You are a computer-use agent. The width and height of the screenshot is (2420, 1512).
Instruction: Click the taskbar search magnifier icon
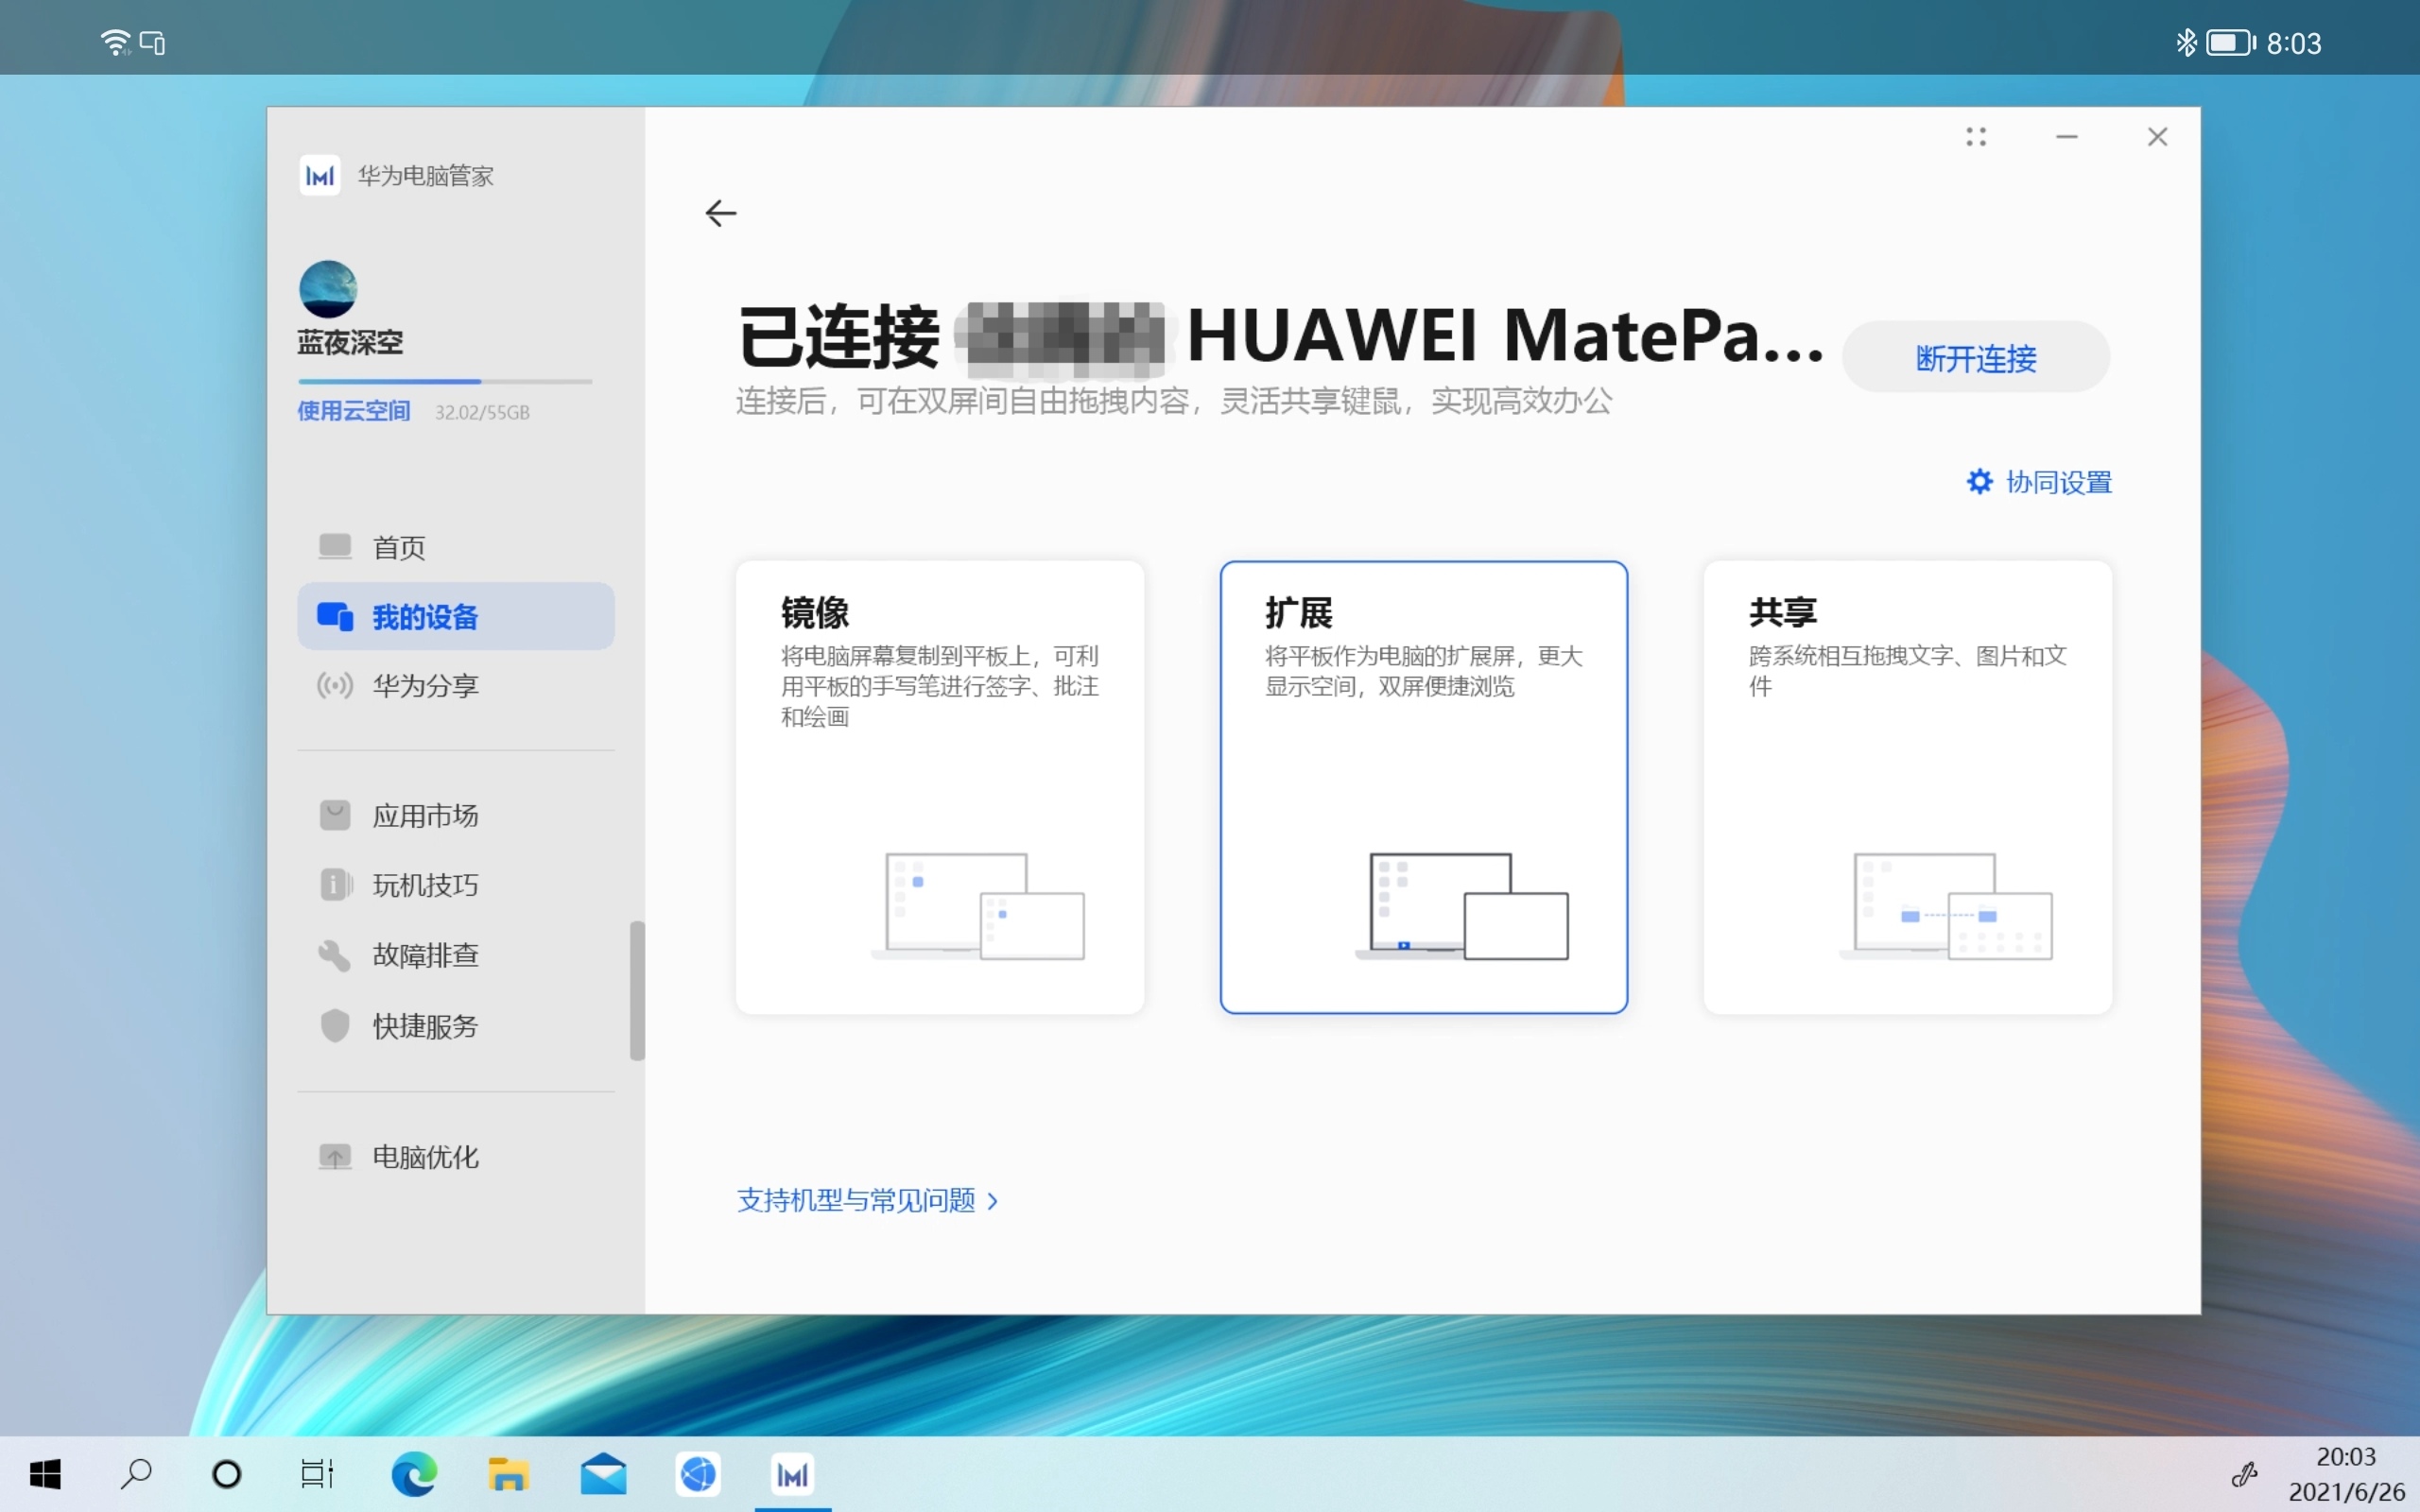click(x=136, y=1474)
